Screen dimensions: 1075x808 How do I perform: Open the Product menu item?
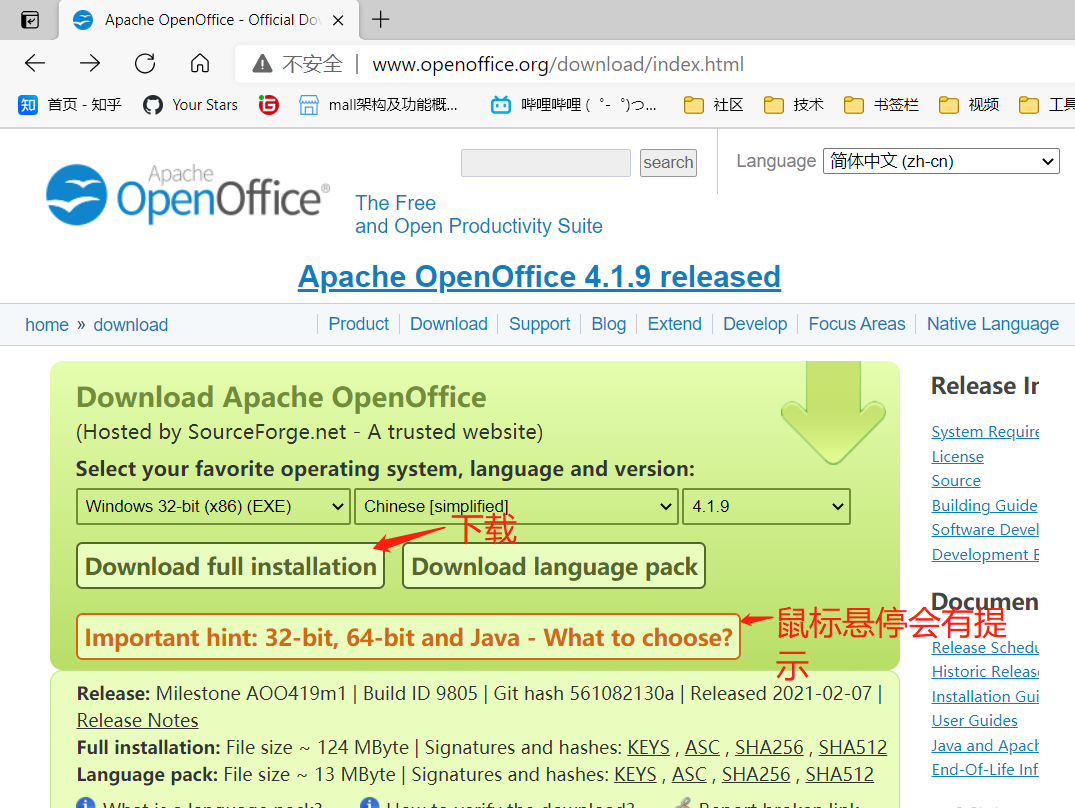pos(358,324)
